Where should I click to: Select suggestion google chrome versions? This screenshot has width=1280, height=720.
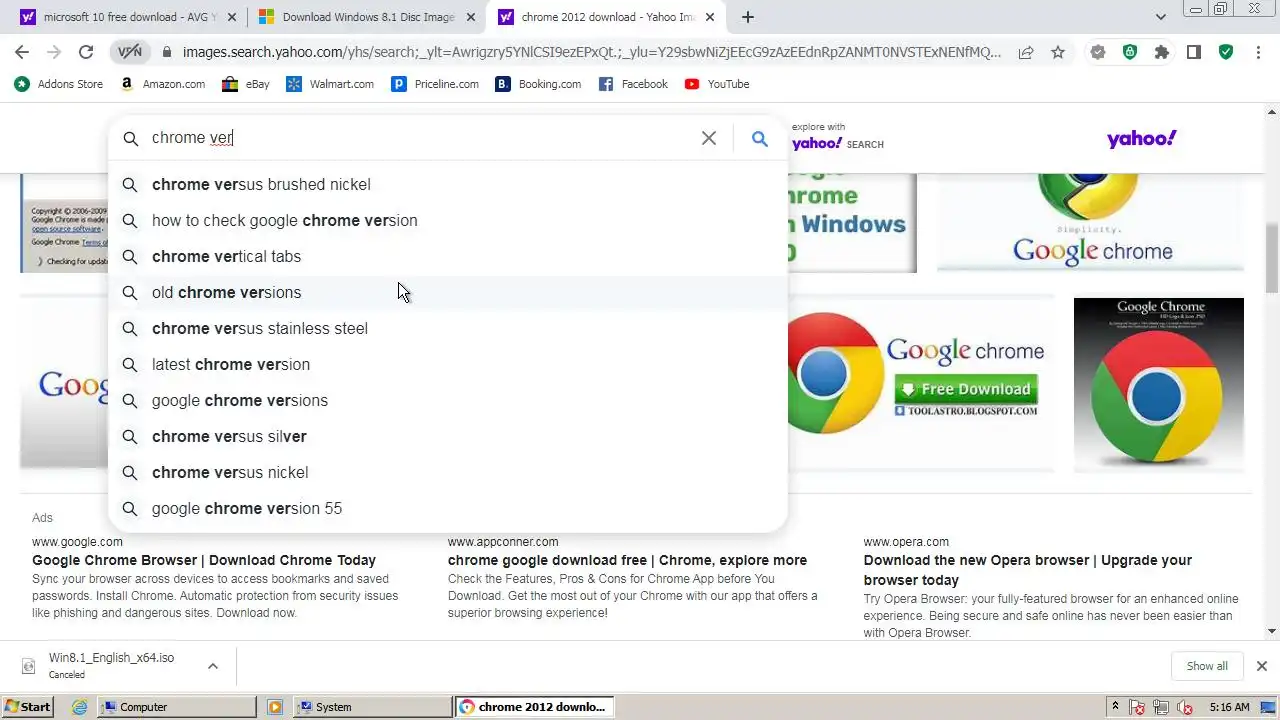(448, 400)
